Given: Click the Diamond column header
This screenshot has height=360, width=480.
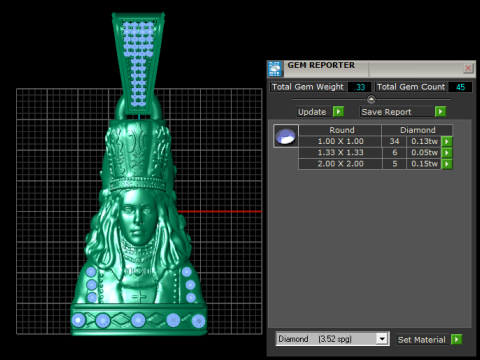Looking at the screenshot, I should [417, 130].
